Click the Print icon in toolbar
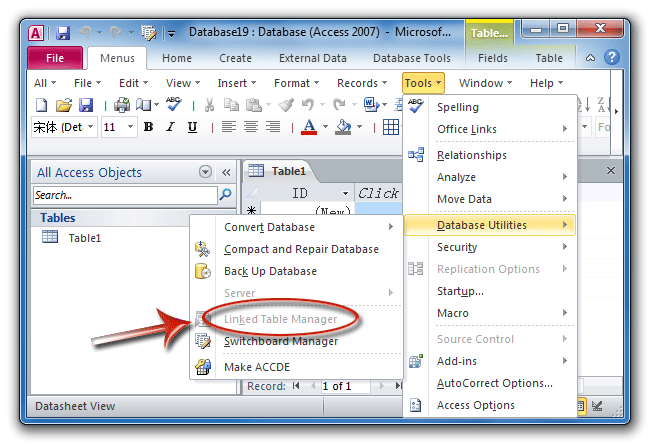 point(122,105)
